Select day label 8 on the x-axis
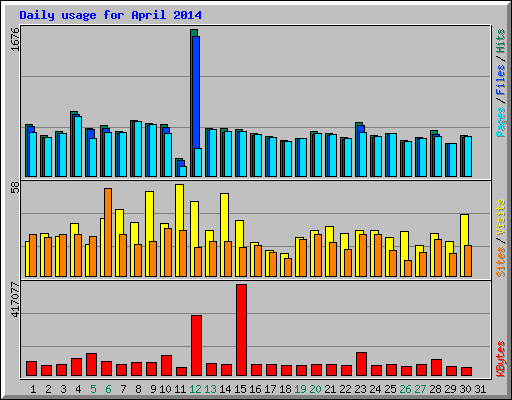Screen dimensions: 512x400 coord(138,389)
